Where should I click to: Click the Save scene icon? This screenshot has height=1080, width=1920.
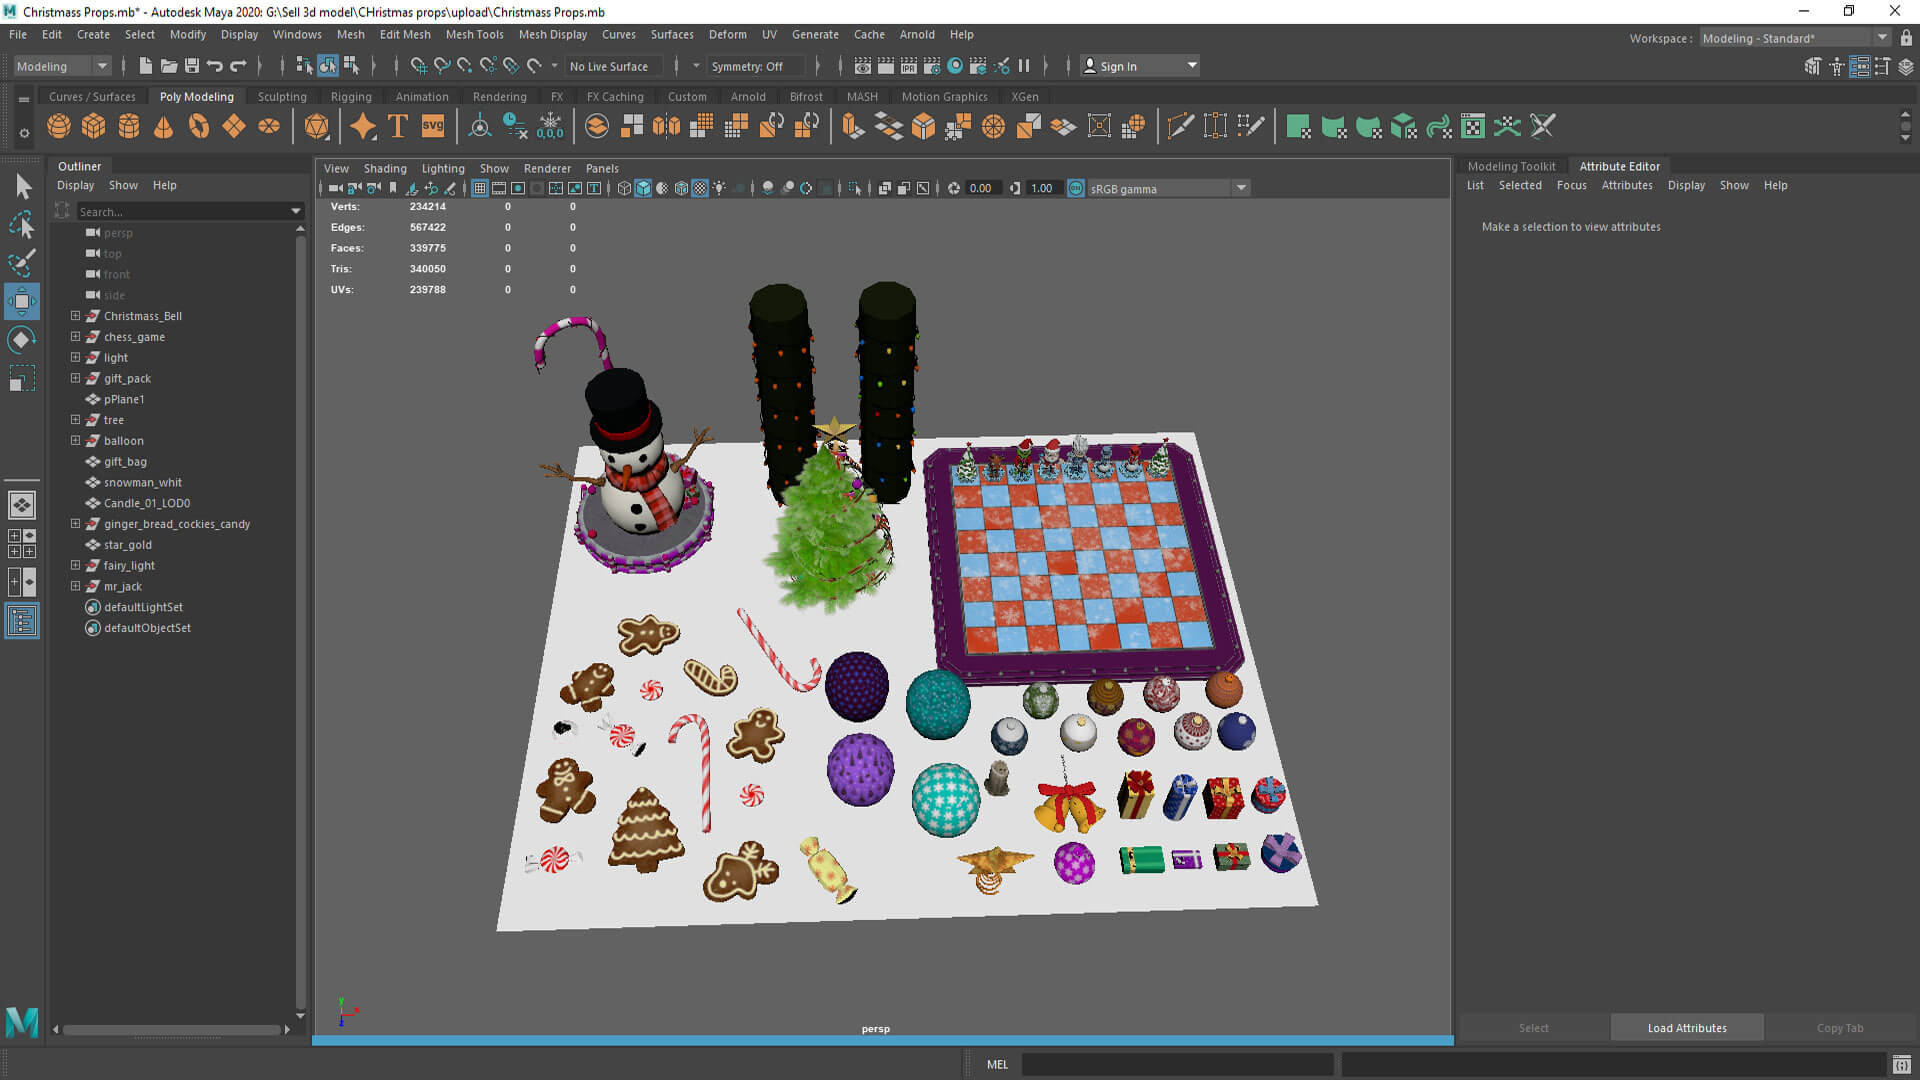click(191, 66)
